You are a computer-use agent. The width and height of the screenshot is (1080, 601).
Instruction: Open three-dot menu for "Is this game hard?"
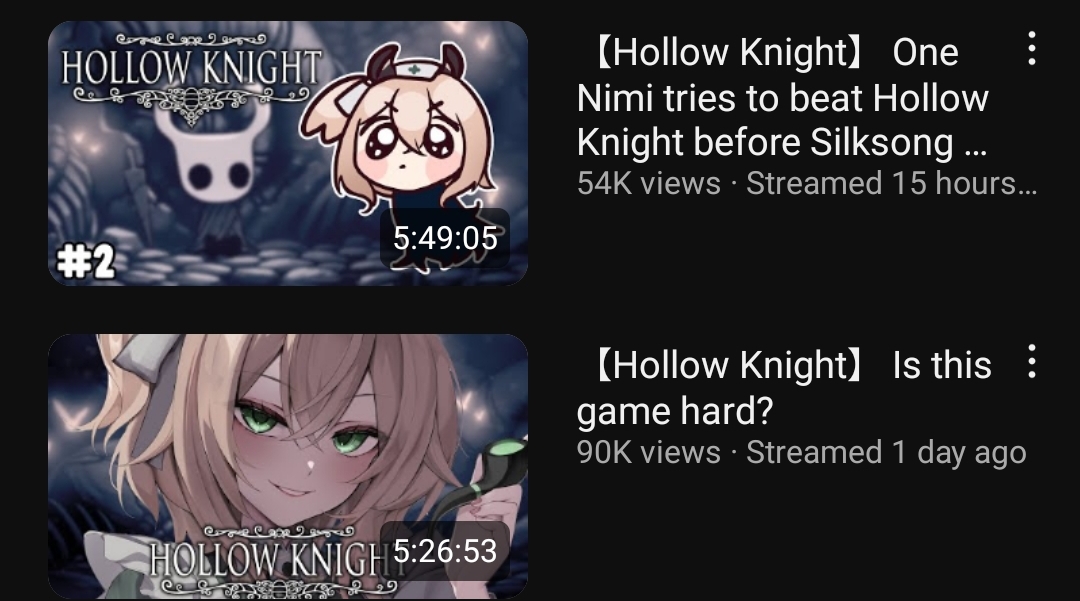click(1031, 361)
